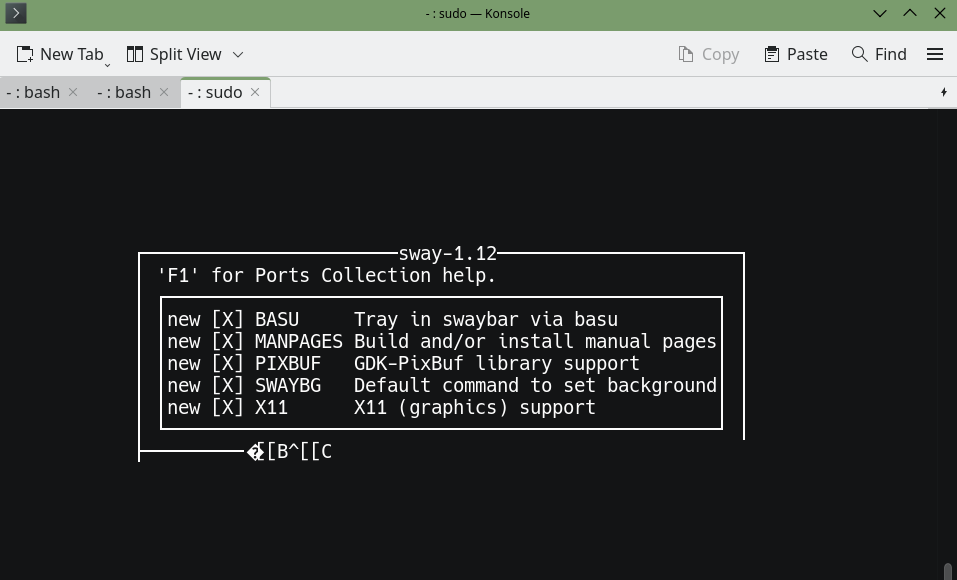The height and width of the screenshot is (580, 957).
Task: Maximize the Konsole window
Action: [x=909, y=13]
